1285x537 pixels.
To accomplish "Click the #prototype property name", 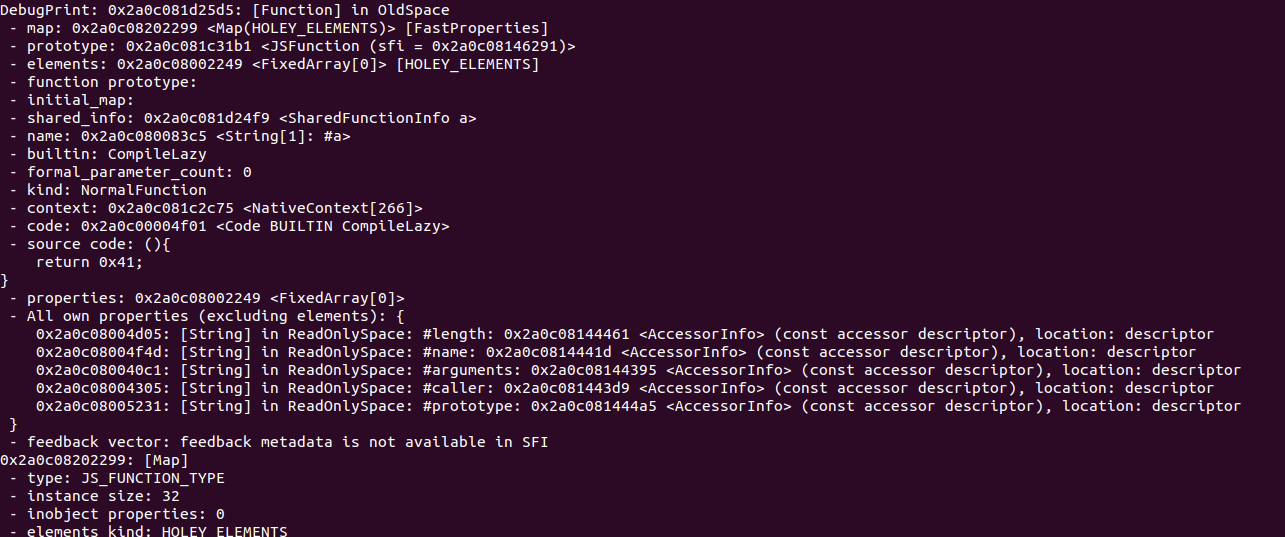I will [472, 406].
